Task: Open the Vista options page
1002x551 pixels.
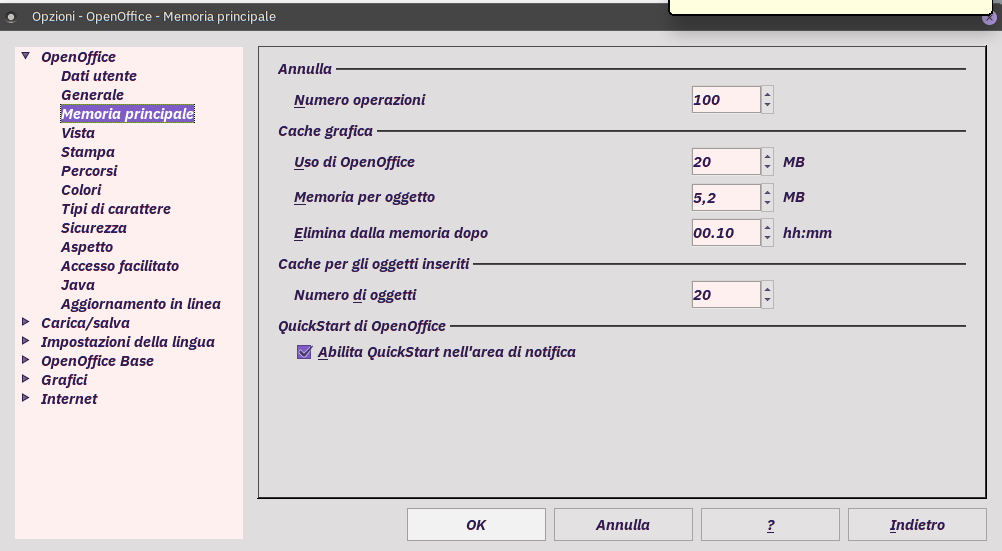Action: point(78,133)
